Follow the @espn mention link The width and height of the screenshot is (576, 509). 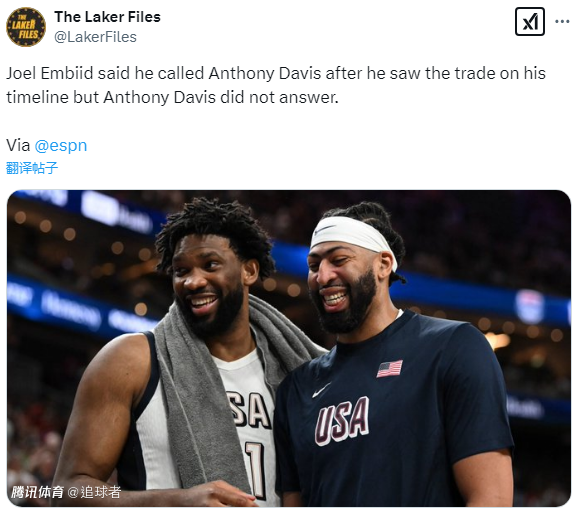[x=61, y=145]
